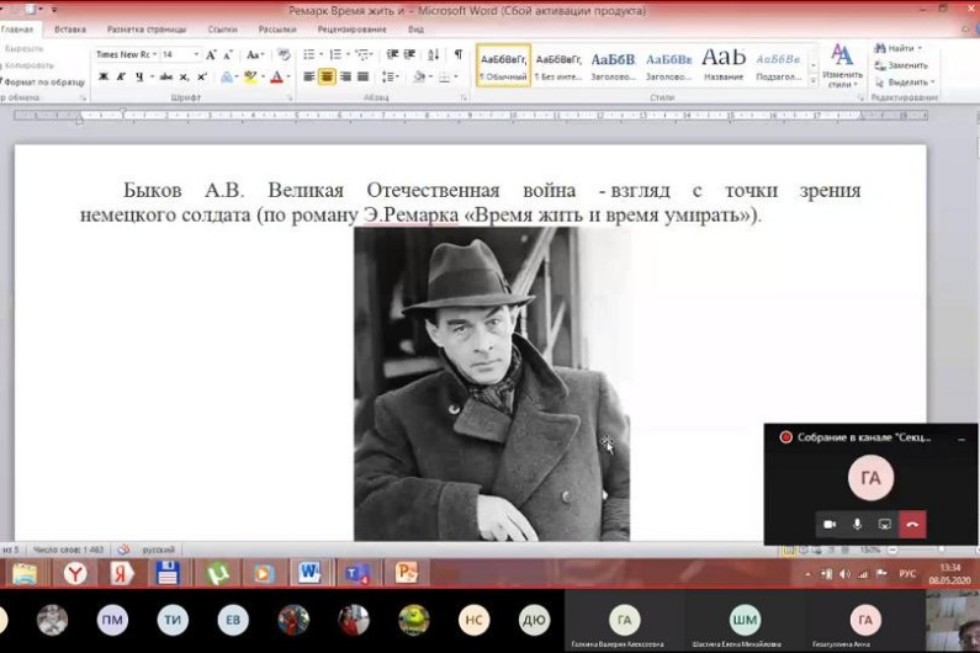
Task: Select the Remarque photo in the document
Action: 491,383
